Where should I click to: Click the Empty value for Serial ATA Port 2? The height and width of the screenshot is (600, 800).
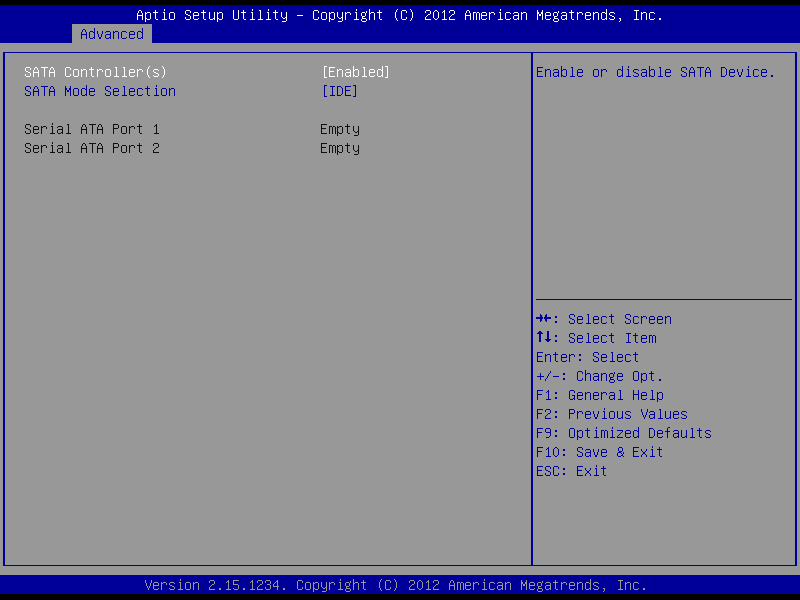click(340, 148)
